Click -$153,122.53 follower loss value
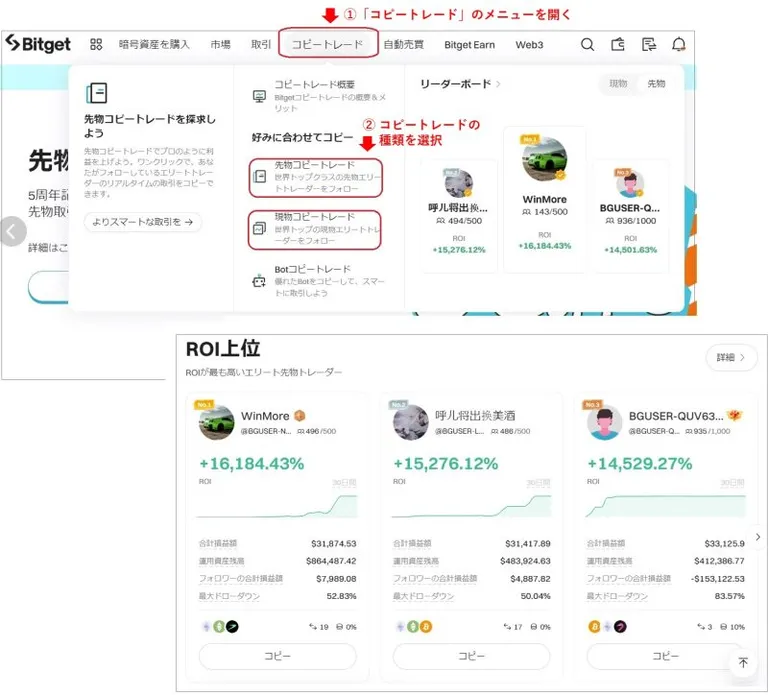 coord(718,578)
